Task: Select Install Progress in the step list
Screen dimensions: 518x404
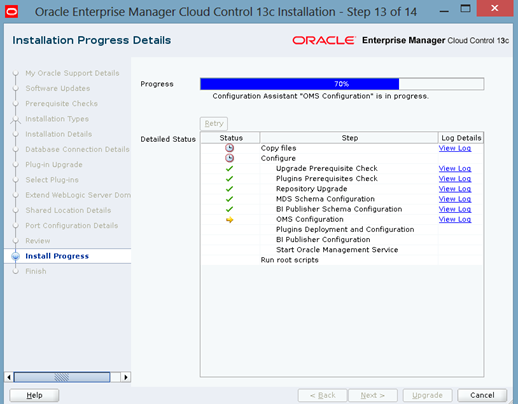Action: (x=57, y=256)
